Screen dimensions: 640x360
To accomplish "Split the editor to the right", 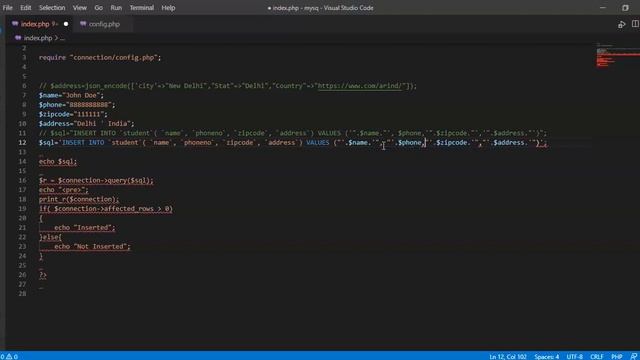I will [x=635, y=24].
